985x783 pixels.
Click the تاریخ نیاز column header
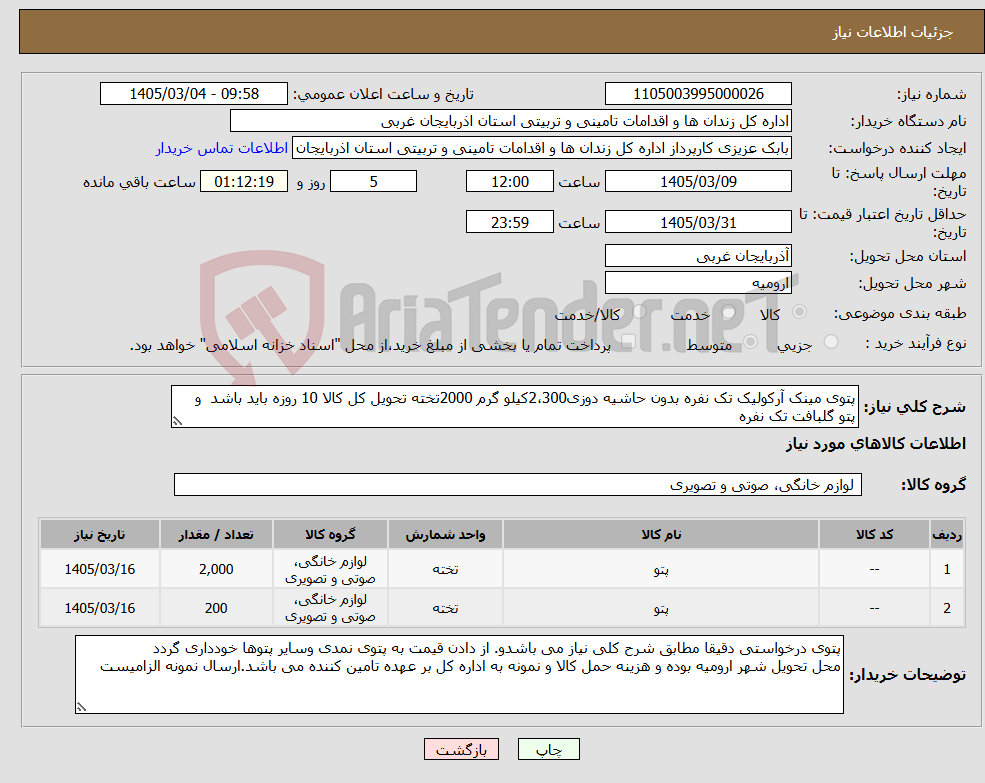(x=100, y=534)
